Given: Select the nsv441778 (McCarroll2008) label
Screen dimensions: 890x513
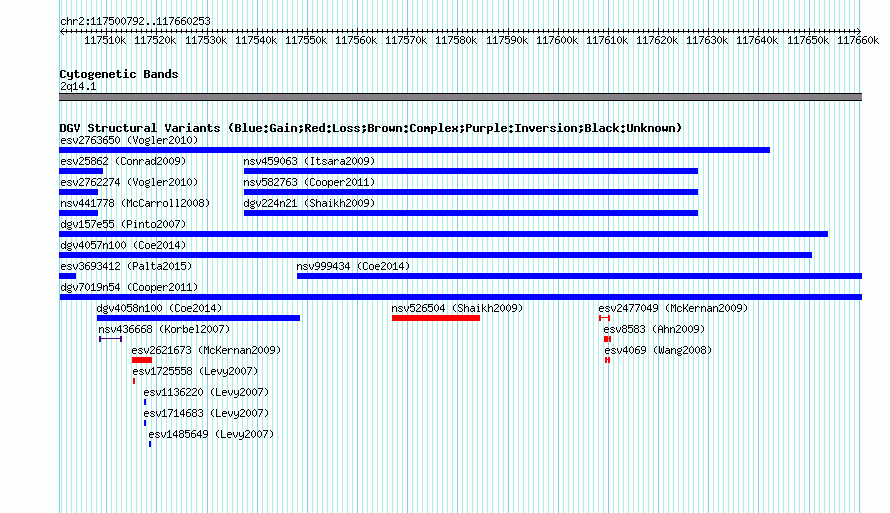Looking at the screenshot, I should coord(135,203).
